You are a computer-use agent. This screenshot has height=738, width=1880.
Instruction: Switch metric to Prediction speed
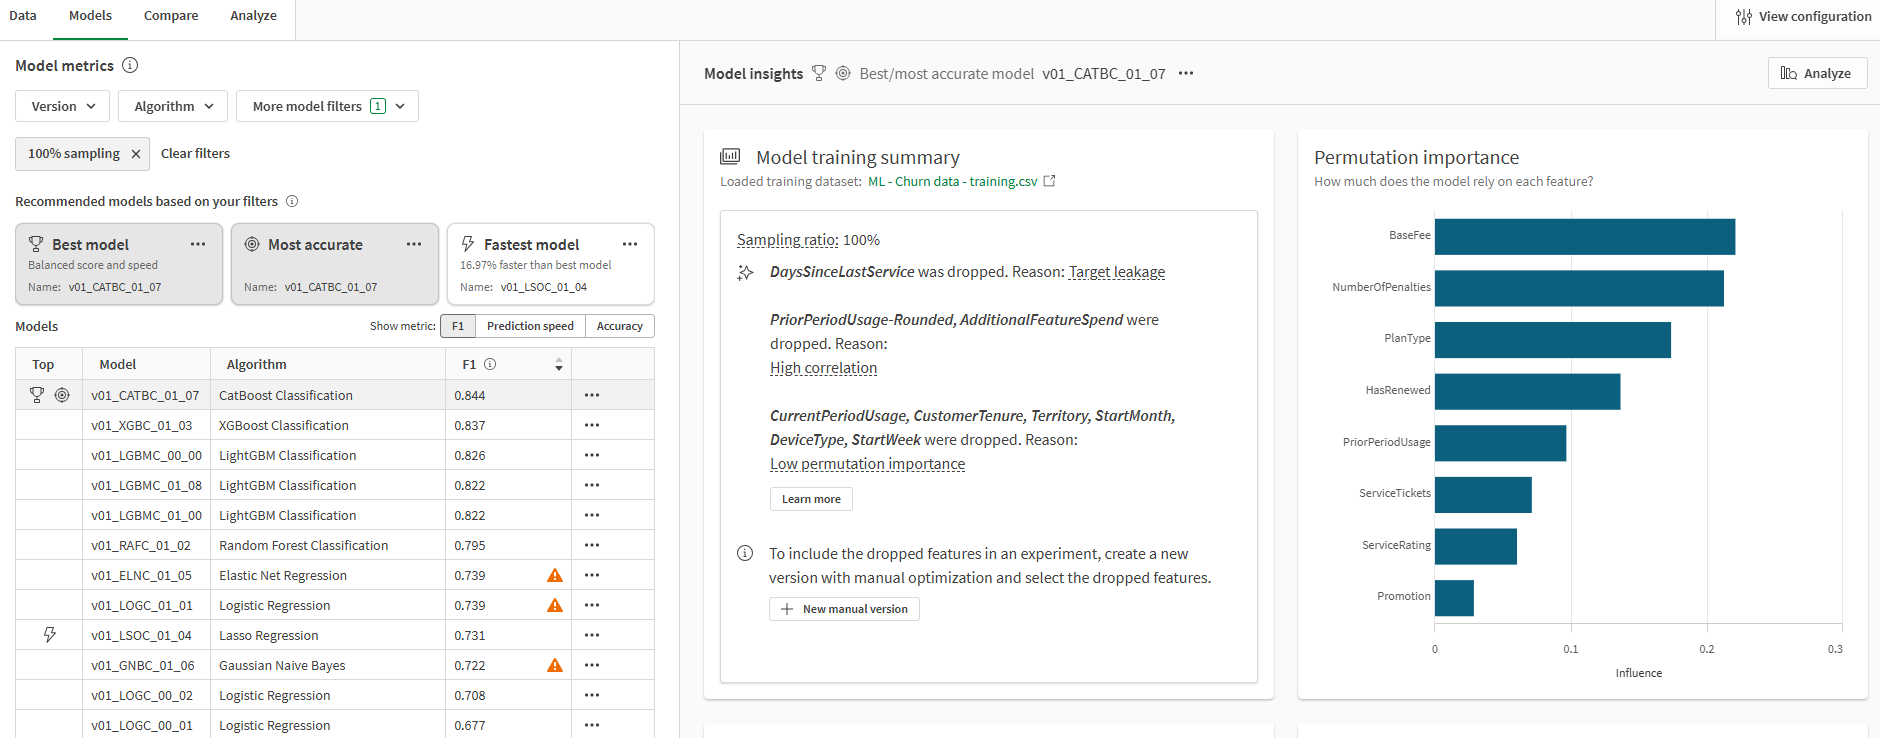tap(530, 326)
